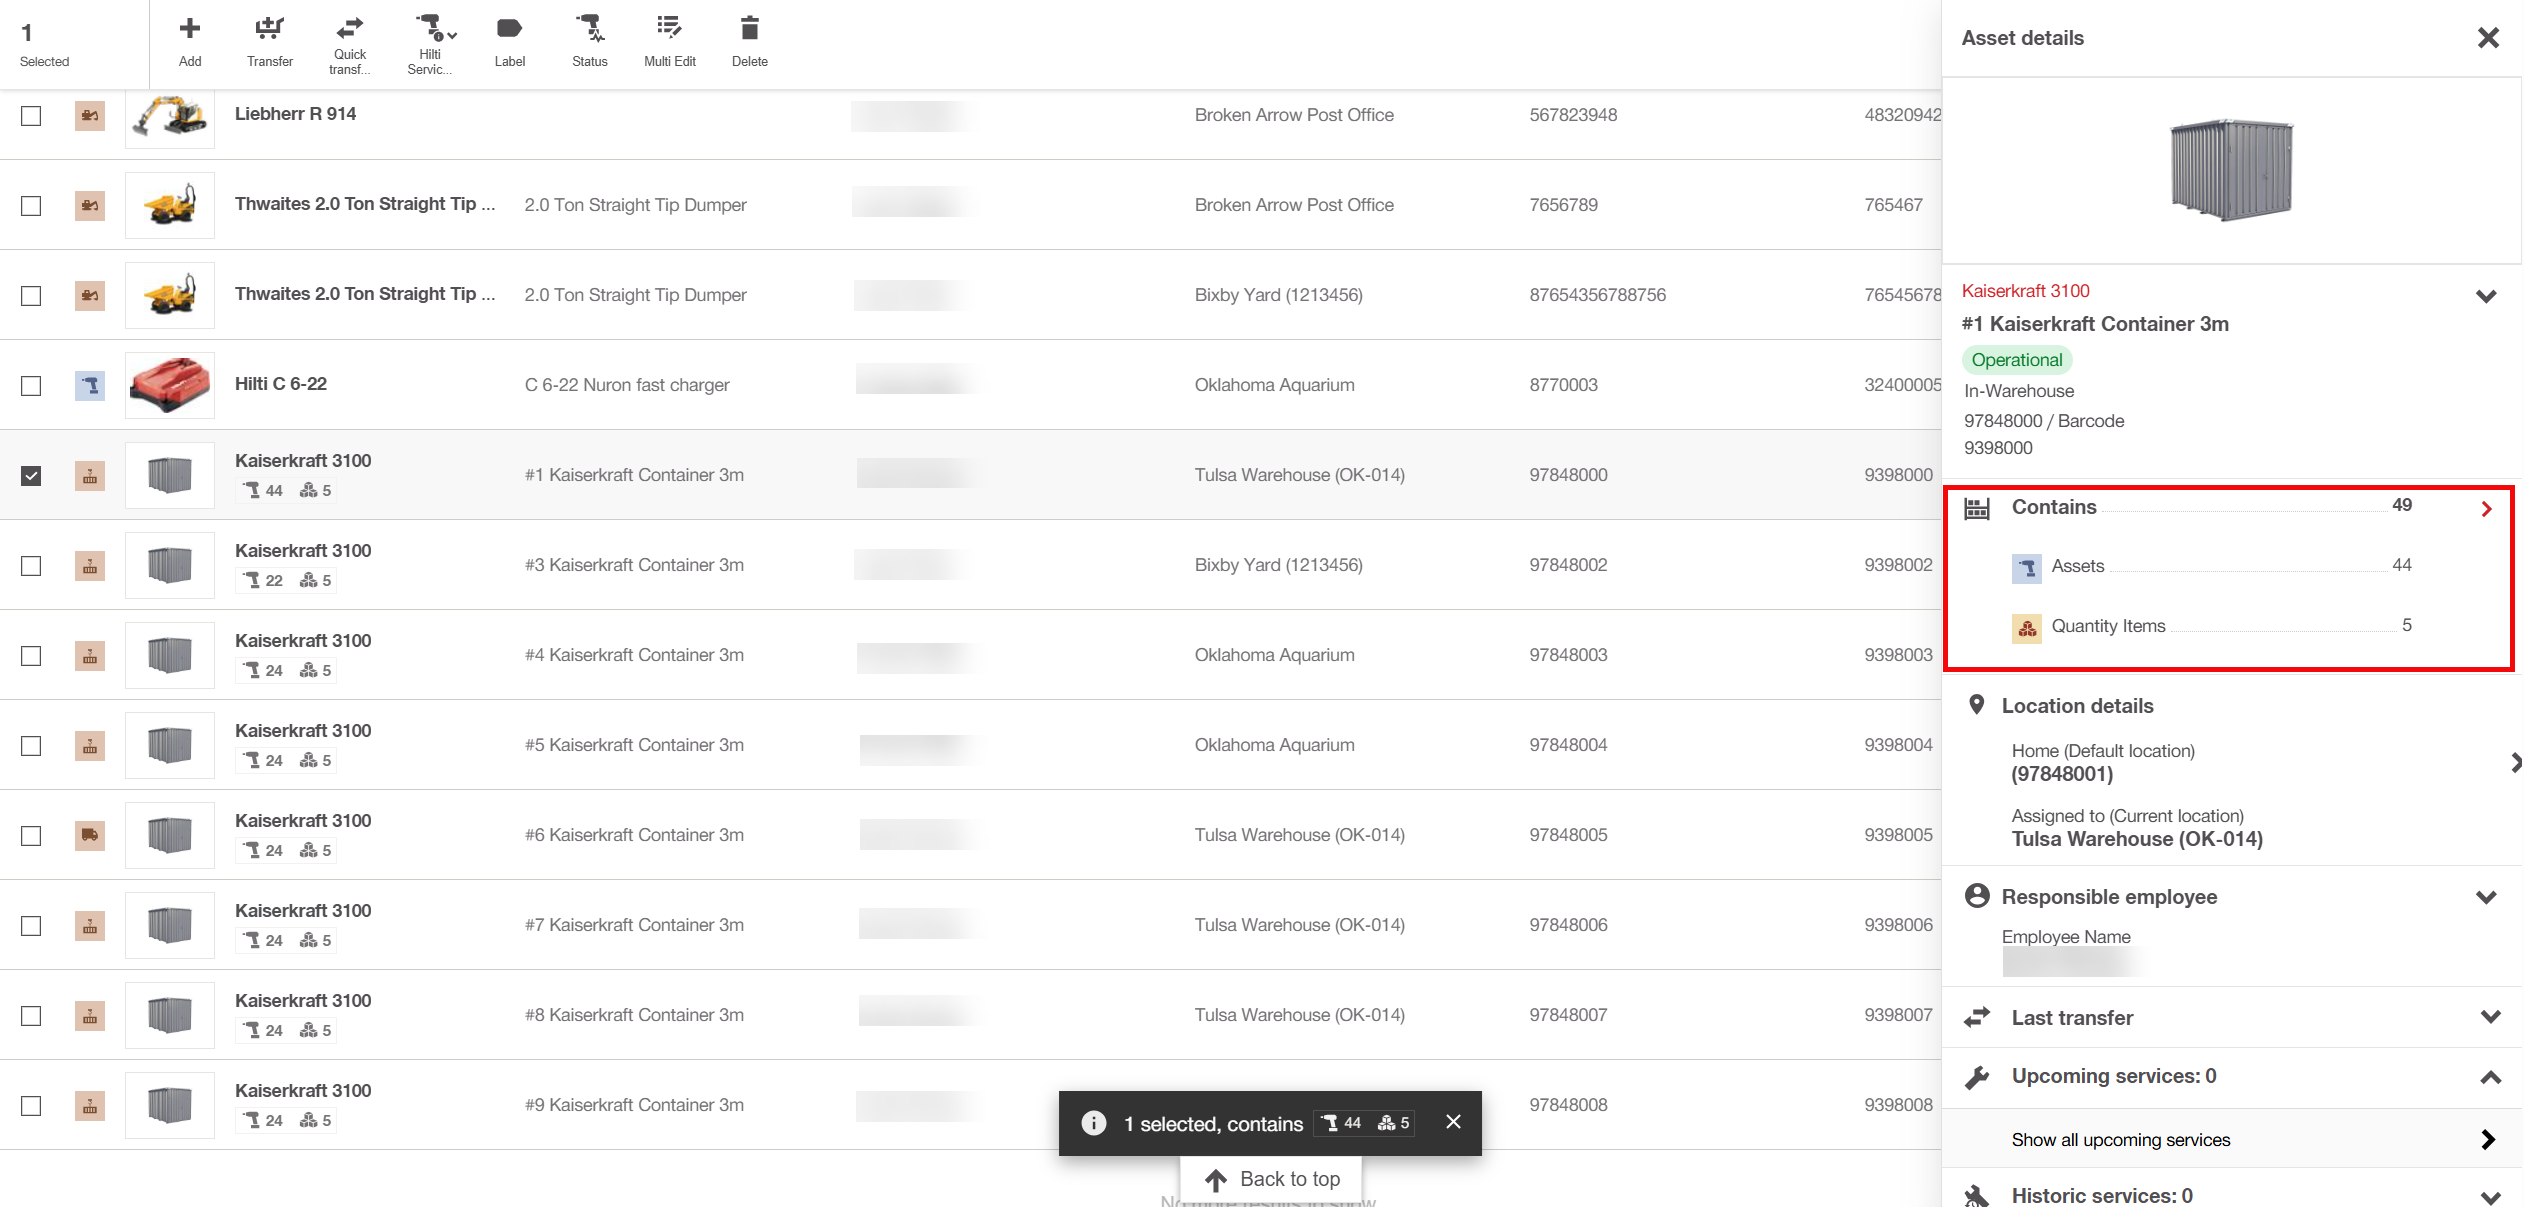Viewport: 2524px width, 1207px height.
Task: Click 'Tulsa Warehouse (OK-014)' assigned location
Action: pos(2137,839)
